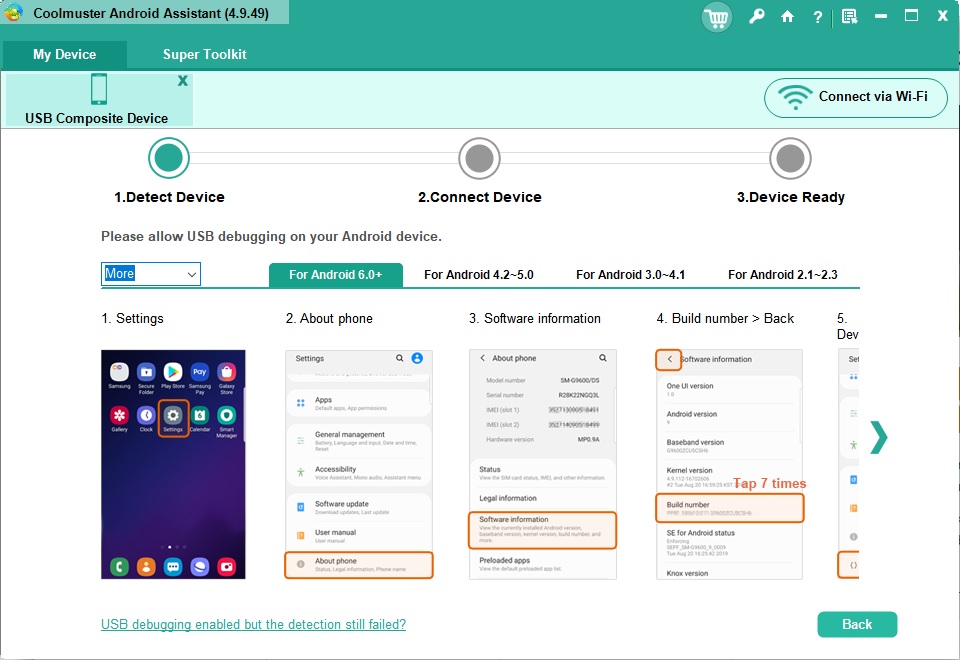The width and height of the screenshot is (960, 660).
Task: Close the USB Composite Device tab
Action: (x=182, y=81)
